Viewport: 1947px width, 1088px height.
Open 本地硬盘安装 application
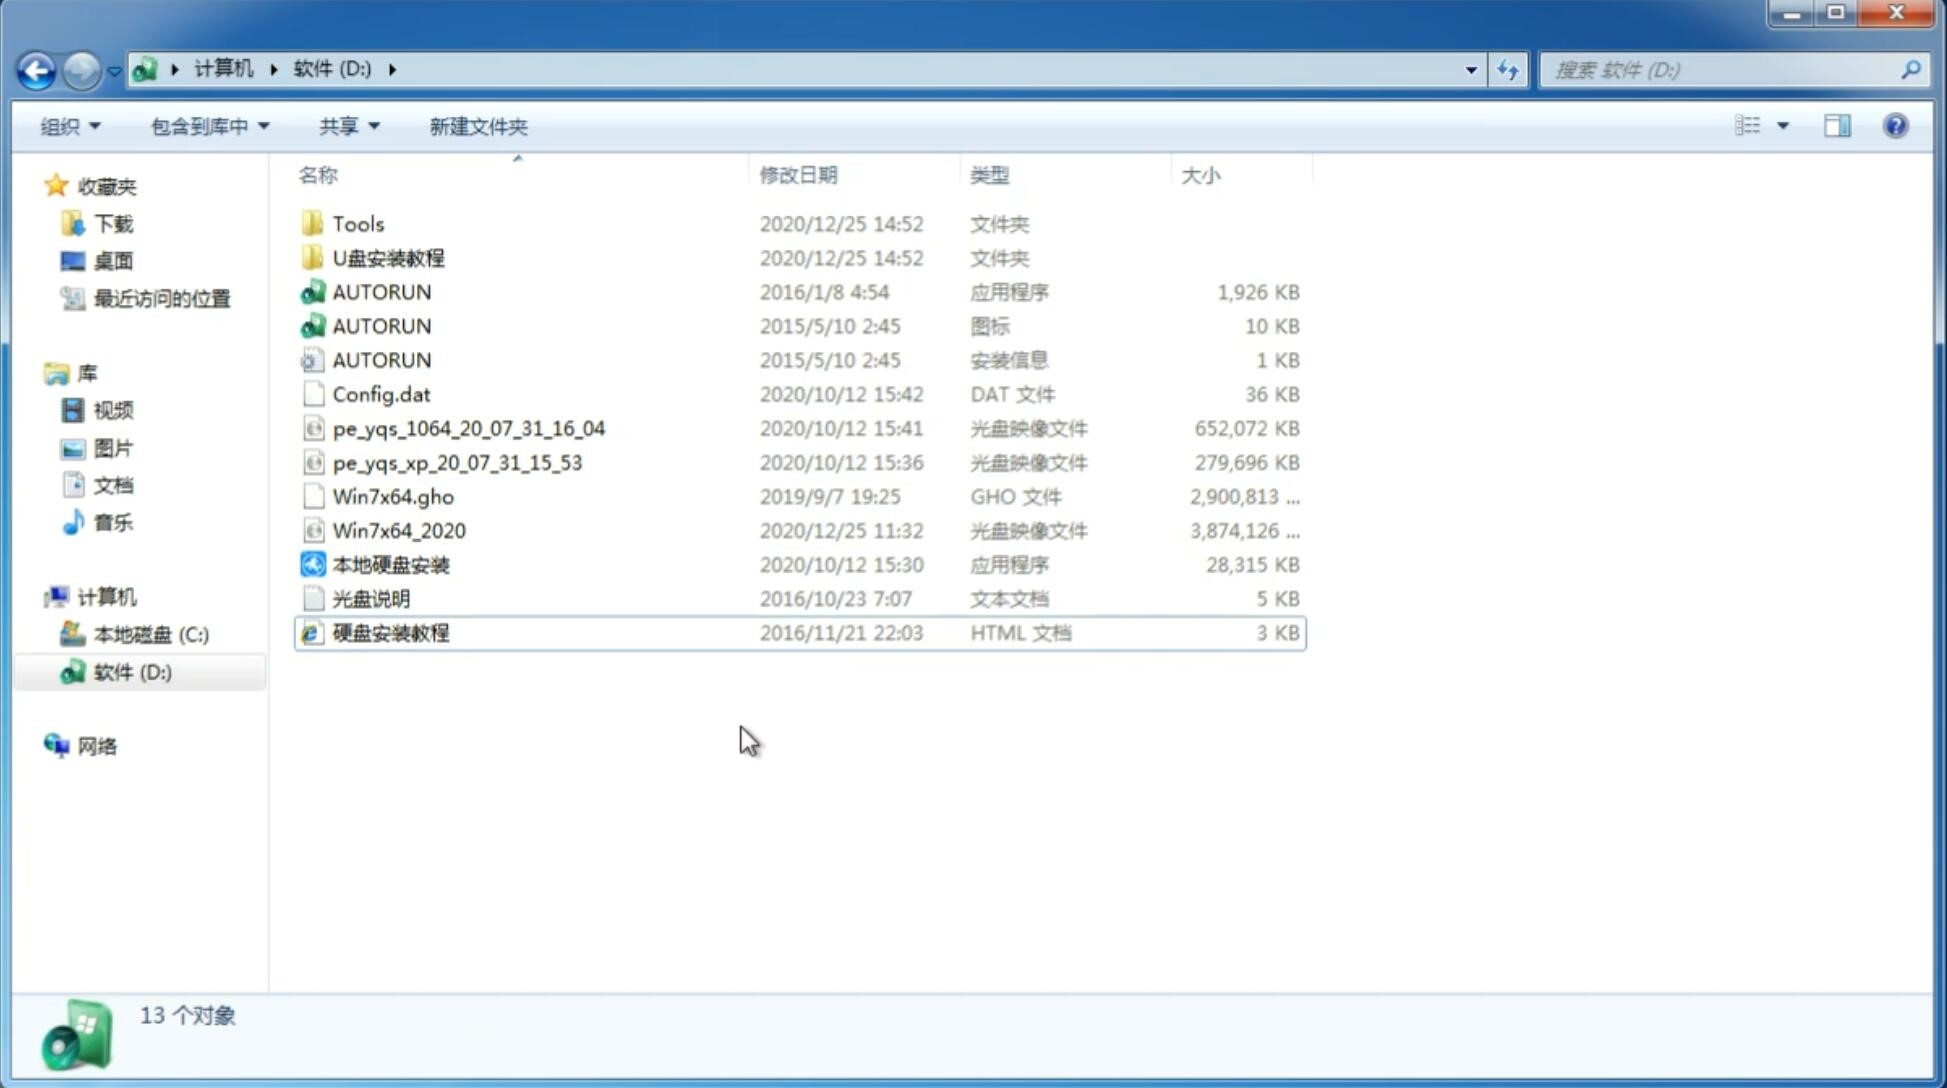[390, 564]
